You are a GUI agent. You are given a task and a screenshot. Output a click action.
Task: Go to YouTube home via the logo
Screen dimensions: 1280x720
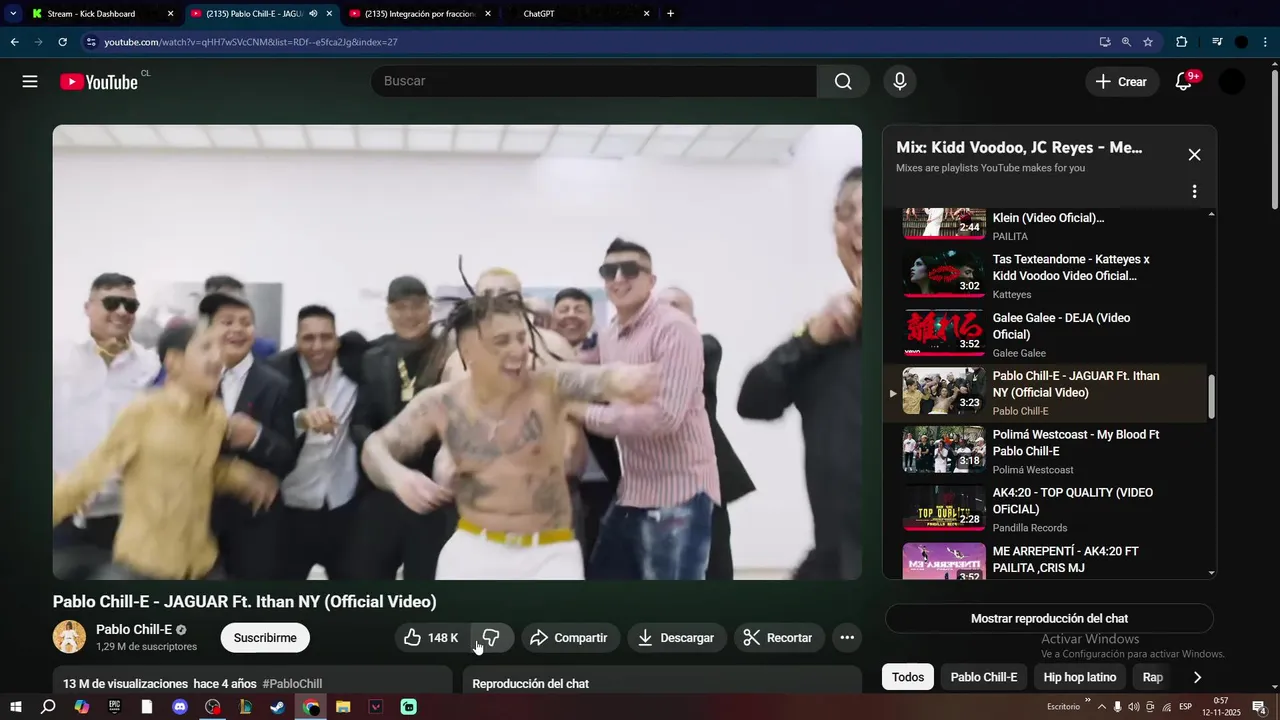point(98,82)
